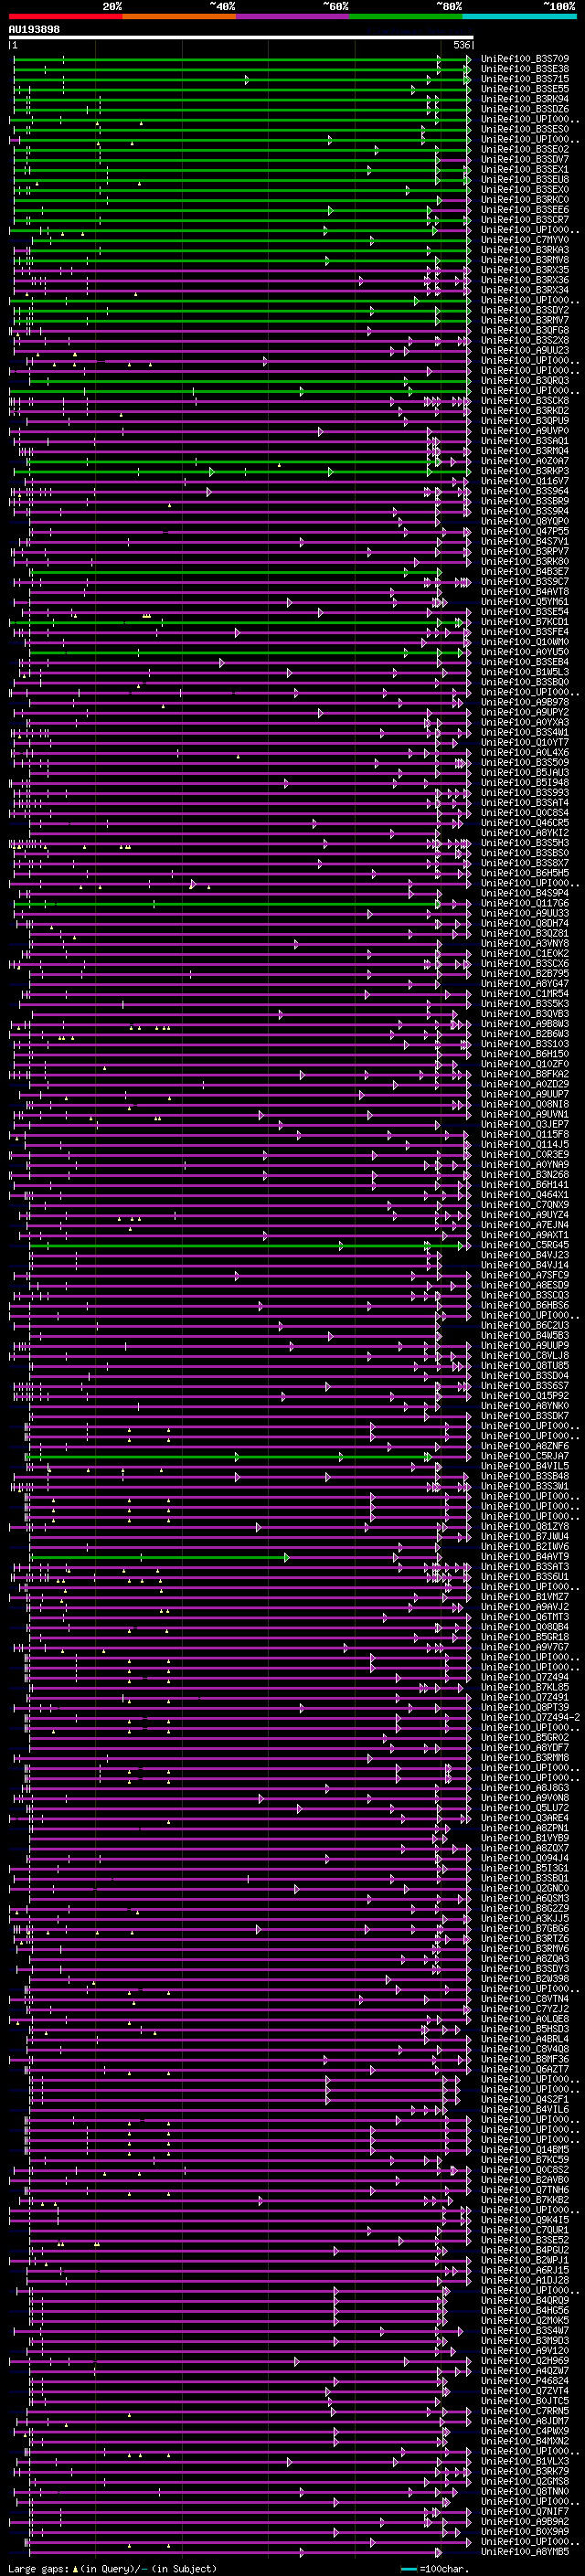
Task: Select hit label UniRef100_A3VNY8
Action: tap(525, 943)
